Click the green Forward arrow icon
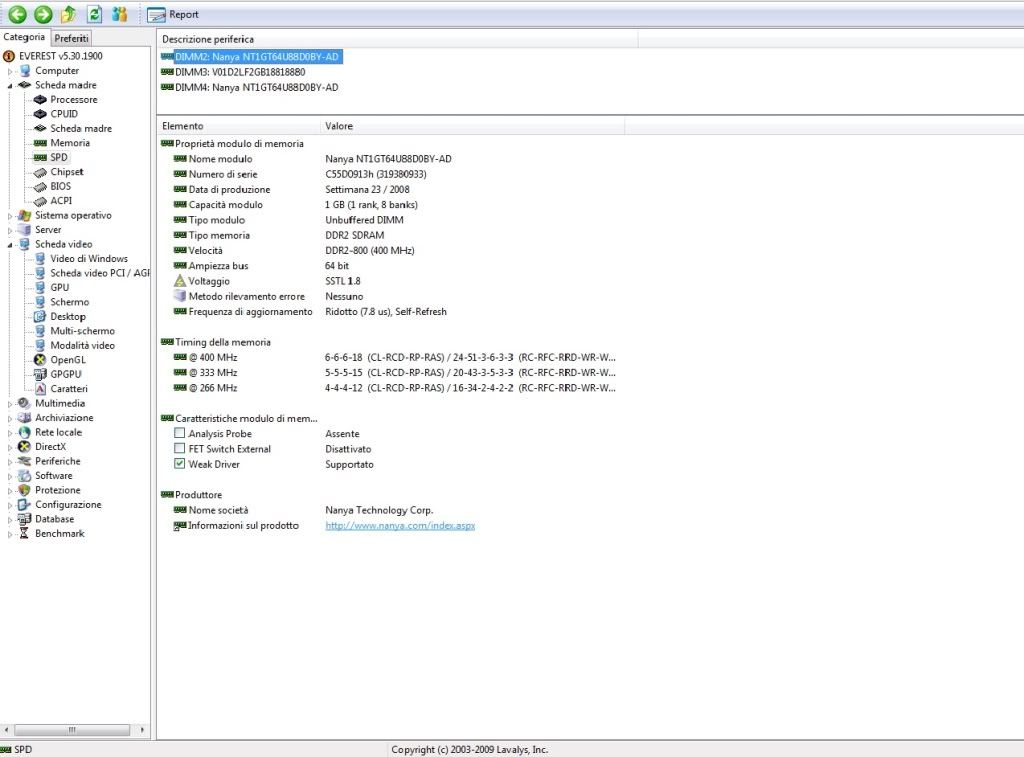This screenshot has height=757, width=1024. (43, 14)
